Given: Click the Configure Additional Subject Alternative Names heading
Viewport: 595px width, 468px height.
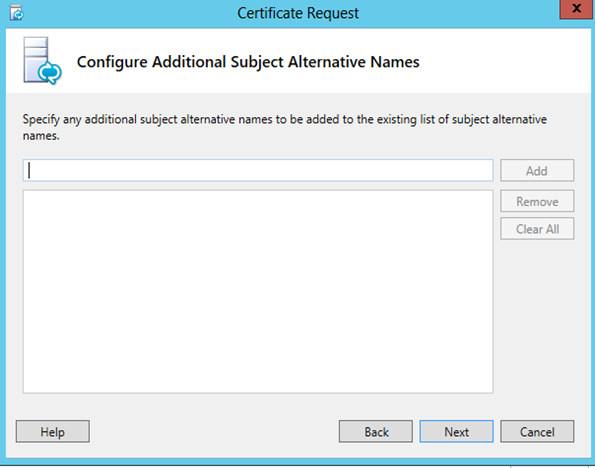Looking at the screenshot, I should pos(248,62).
